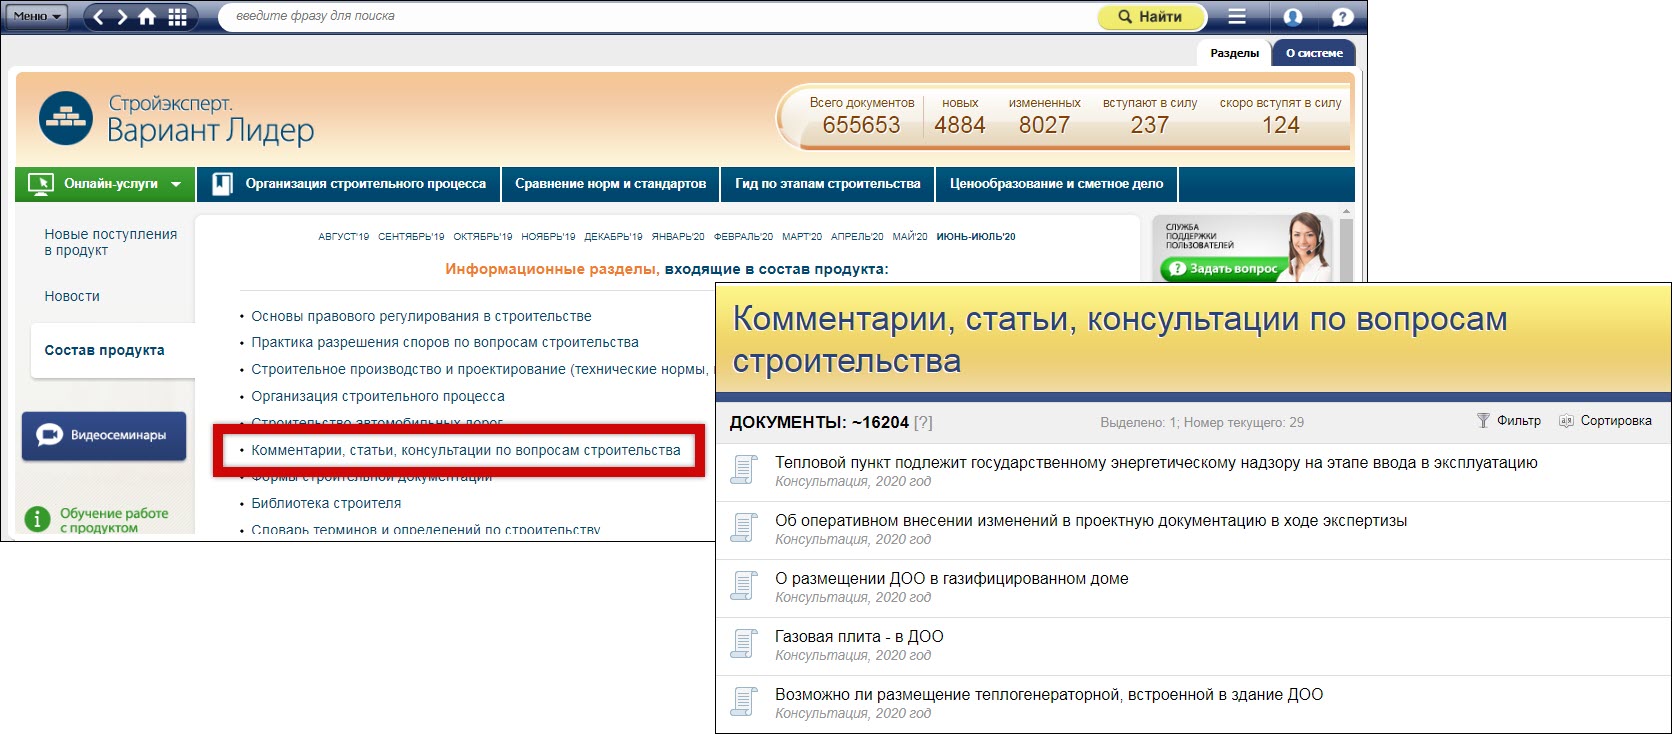Expand the Меню dropdown
Viewport: 1672px width, 734px height.
37,17
